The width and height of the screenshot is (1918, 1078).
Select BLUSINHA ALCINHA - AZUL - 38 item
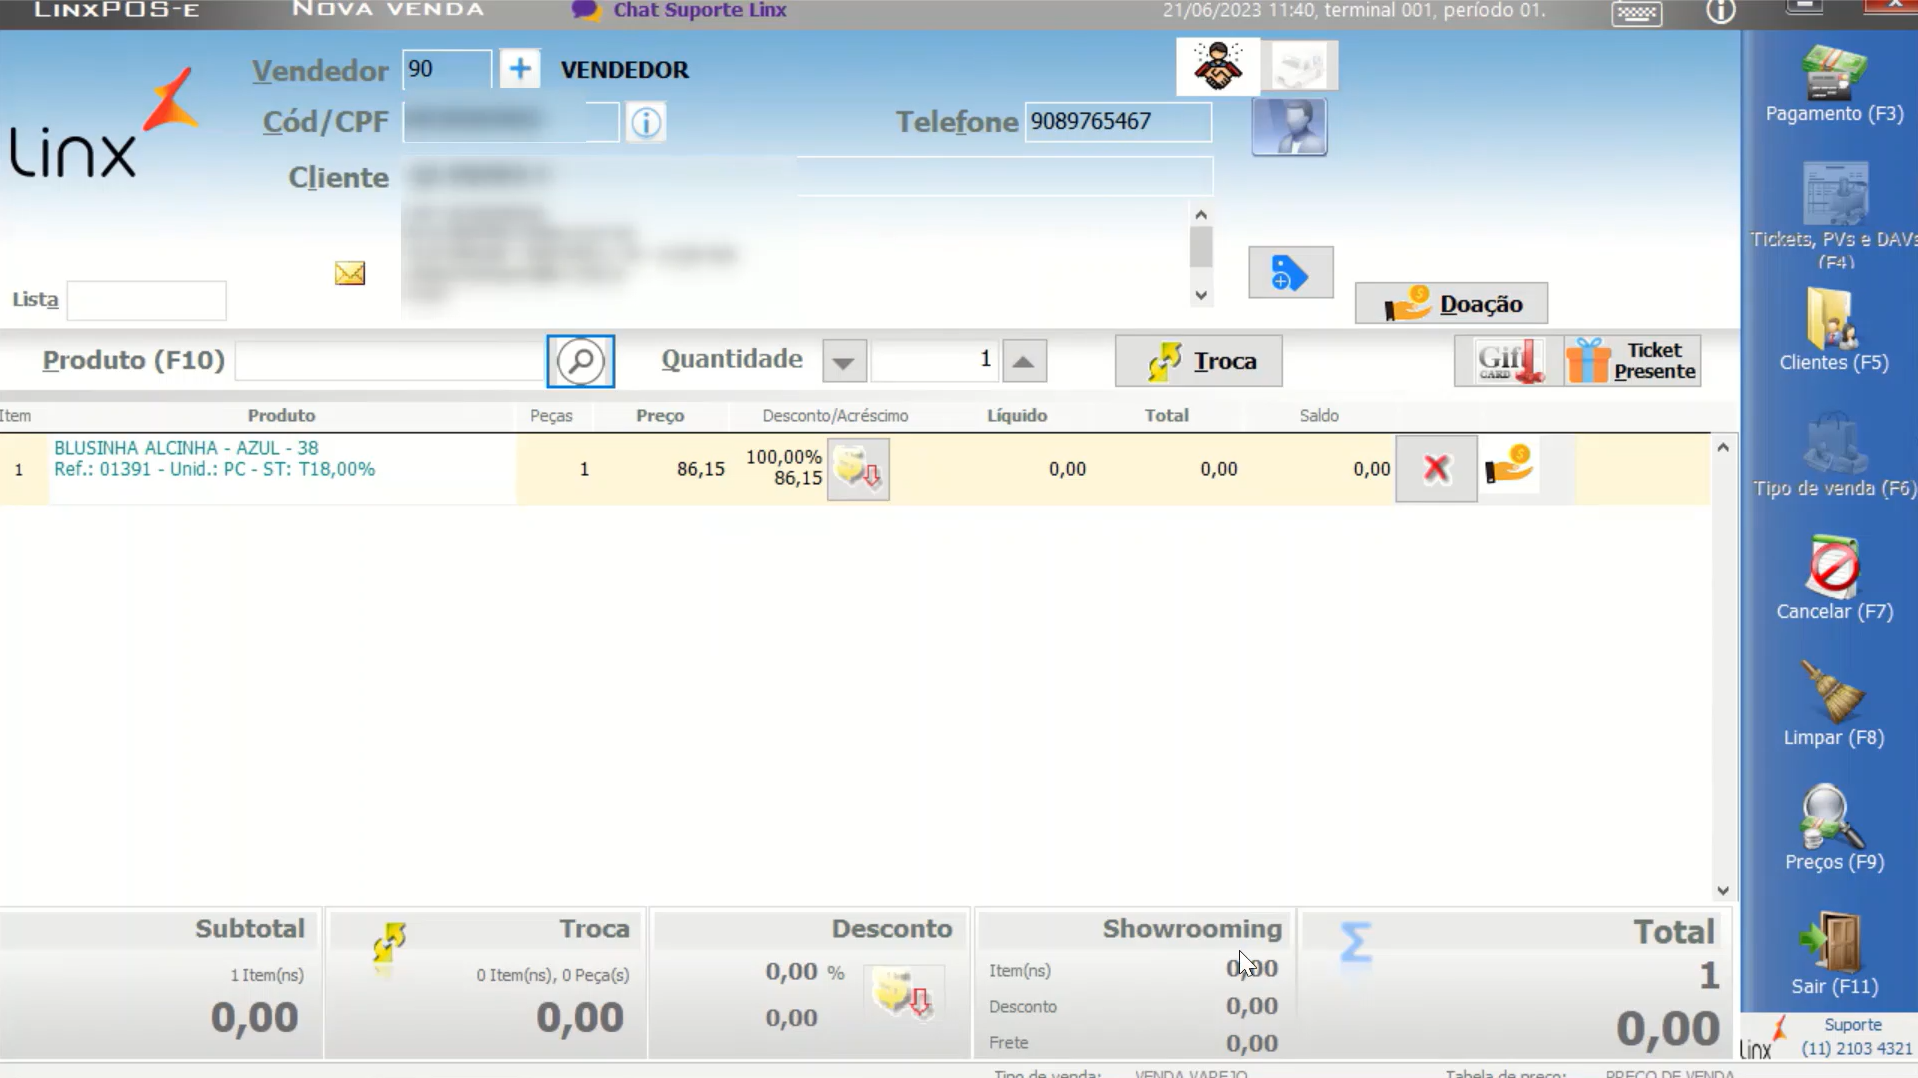(186, 448)
